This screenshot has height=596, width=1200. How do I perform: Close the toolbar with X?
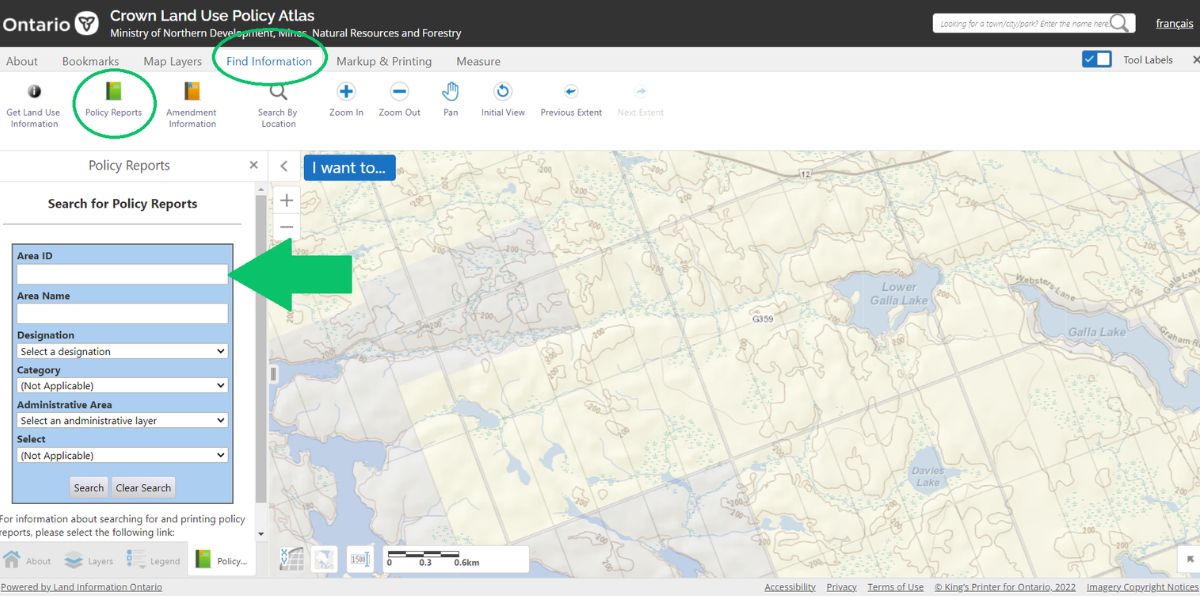coord(1196,60)
